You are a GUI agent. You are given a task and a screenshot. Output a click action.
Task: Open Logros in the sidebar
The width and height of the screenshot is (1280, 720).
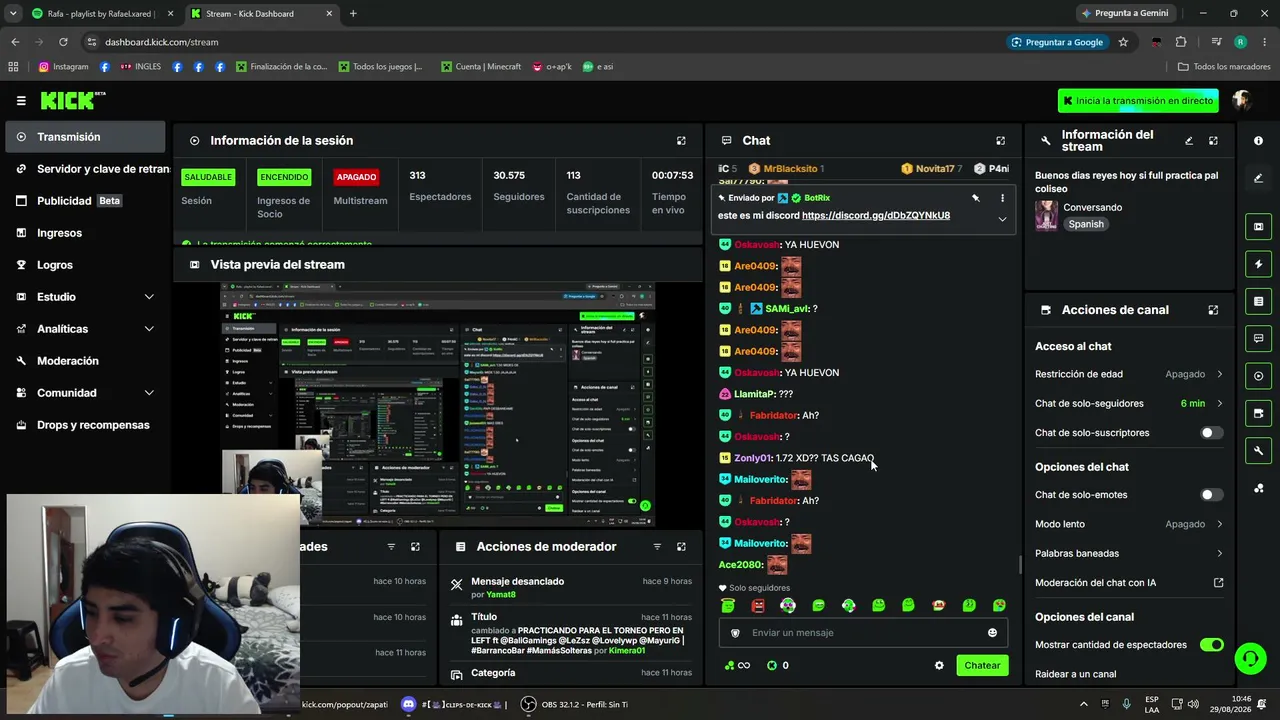tap(85, 265)
